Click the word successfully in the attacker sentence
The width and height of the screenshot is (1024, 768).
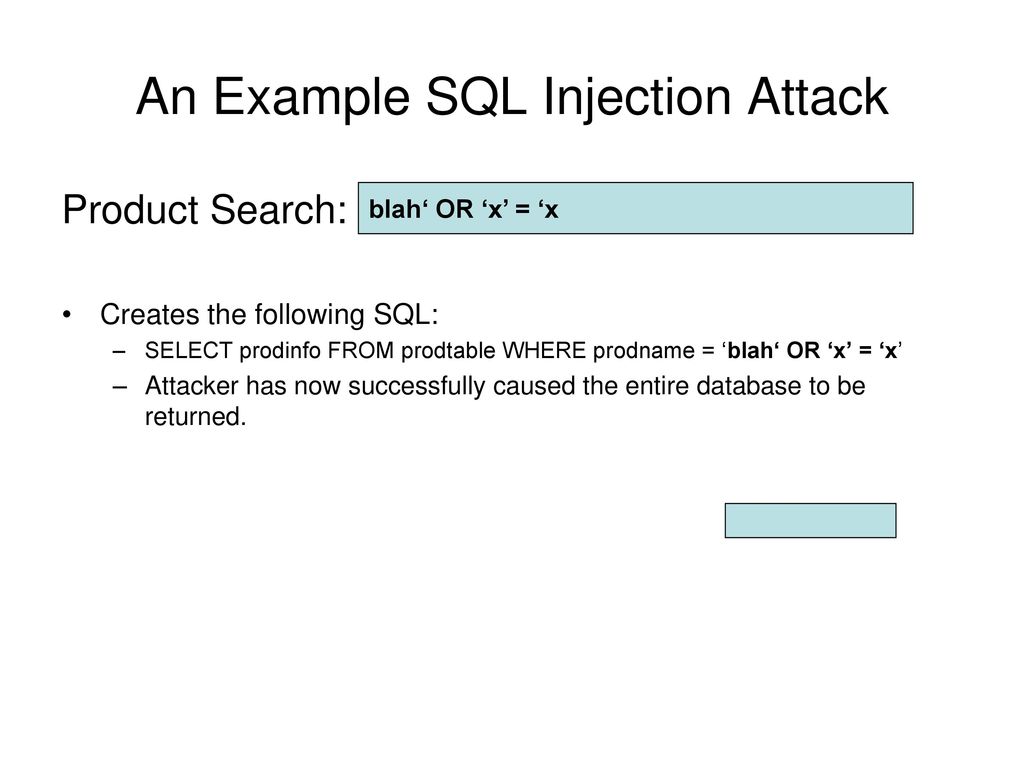pyautogui.click(x=417, y=387)
